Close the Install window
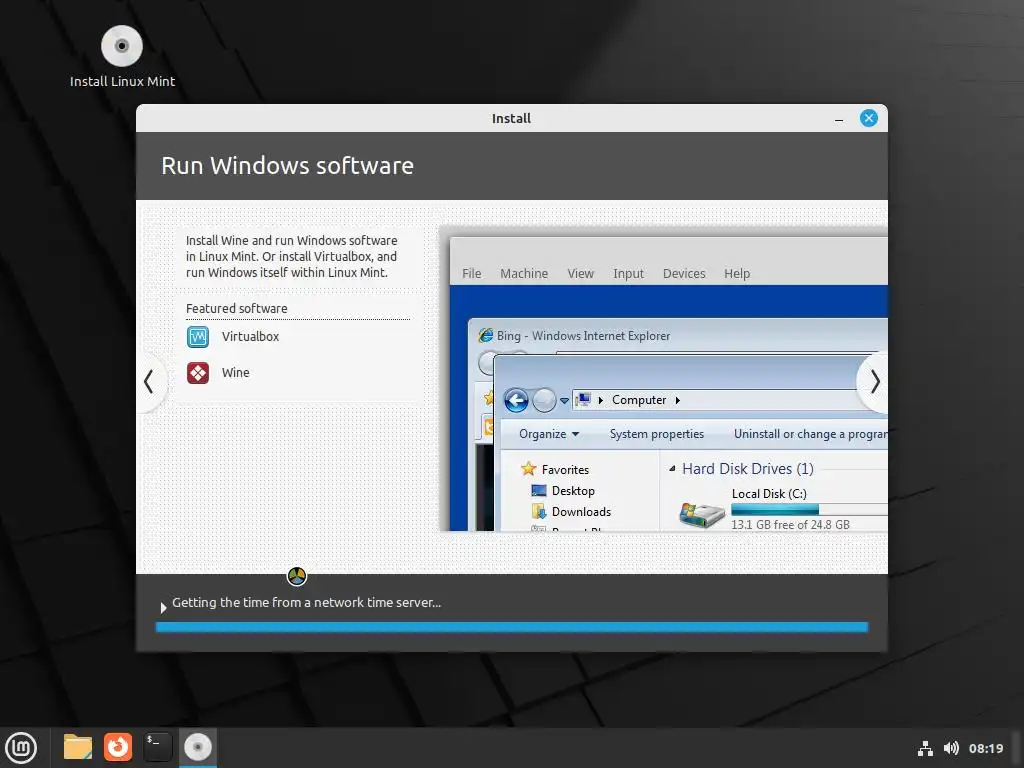1024x768 pixels. (869, 118)
